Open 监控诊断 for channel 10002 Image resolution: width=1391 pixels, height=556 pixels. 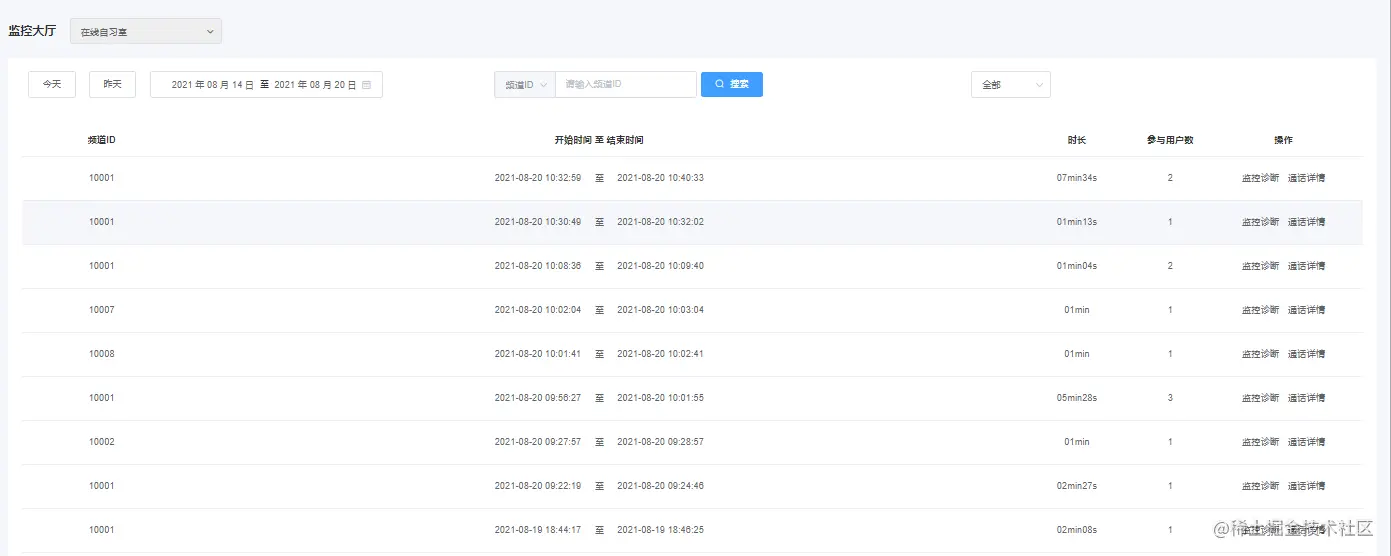[x=1260, y=442]
